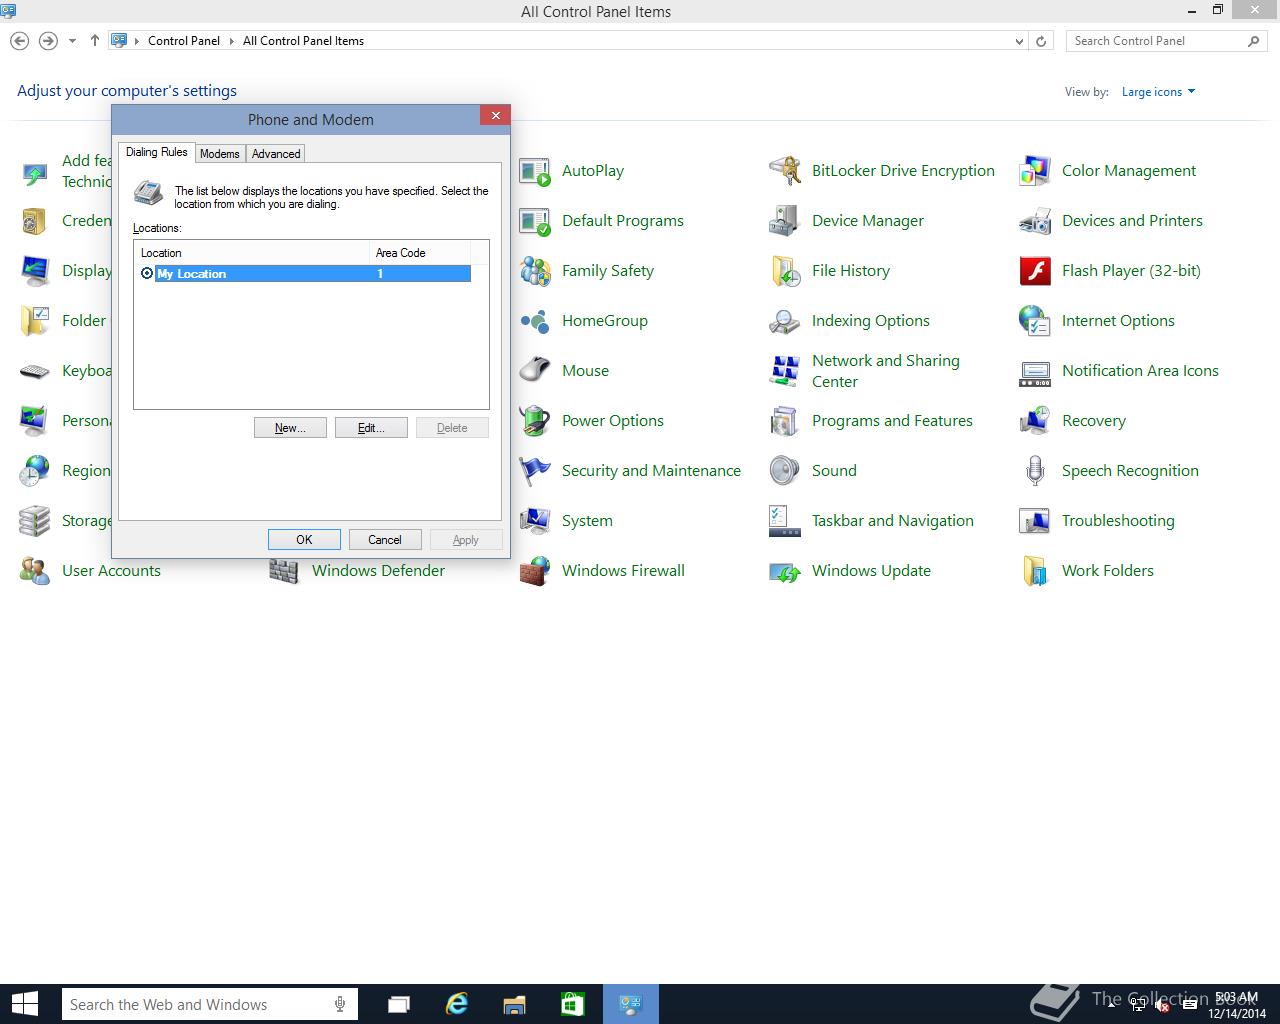Click the Storage Spaces drive icon
The height and width of the screenshot is (1024, 1280).
[35, 521]
